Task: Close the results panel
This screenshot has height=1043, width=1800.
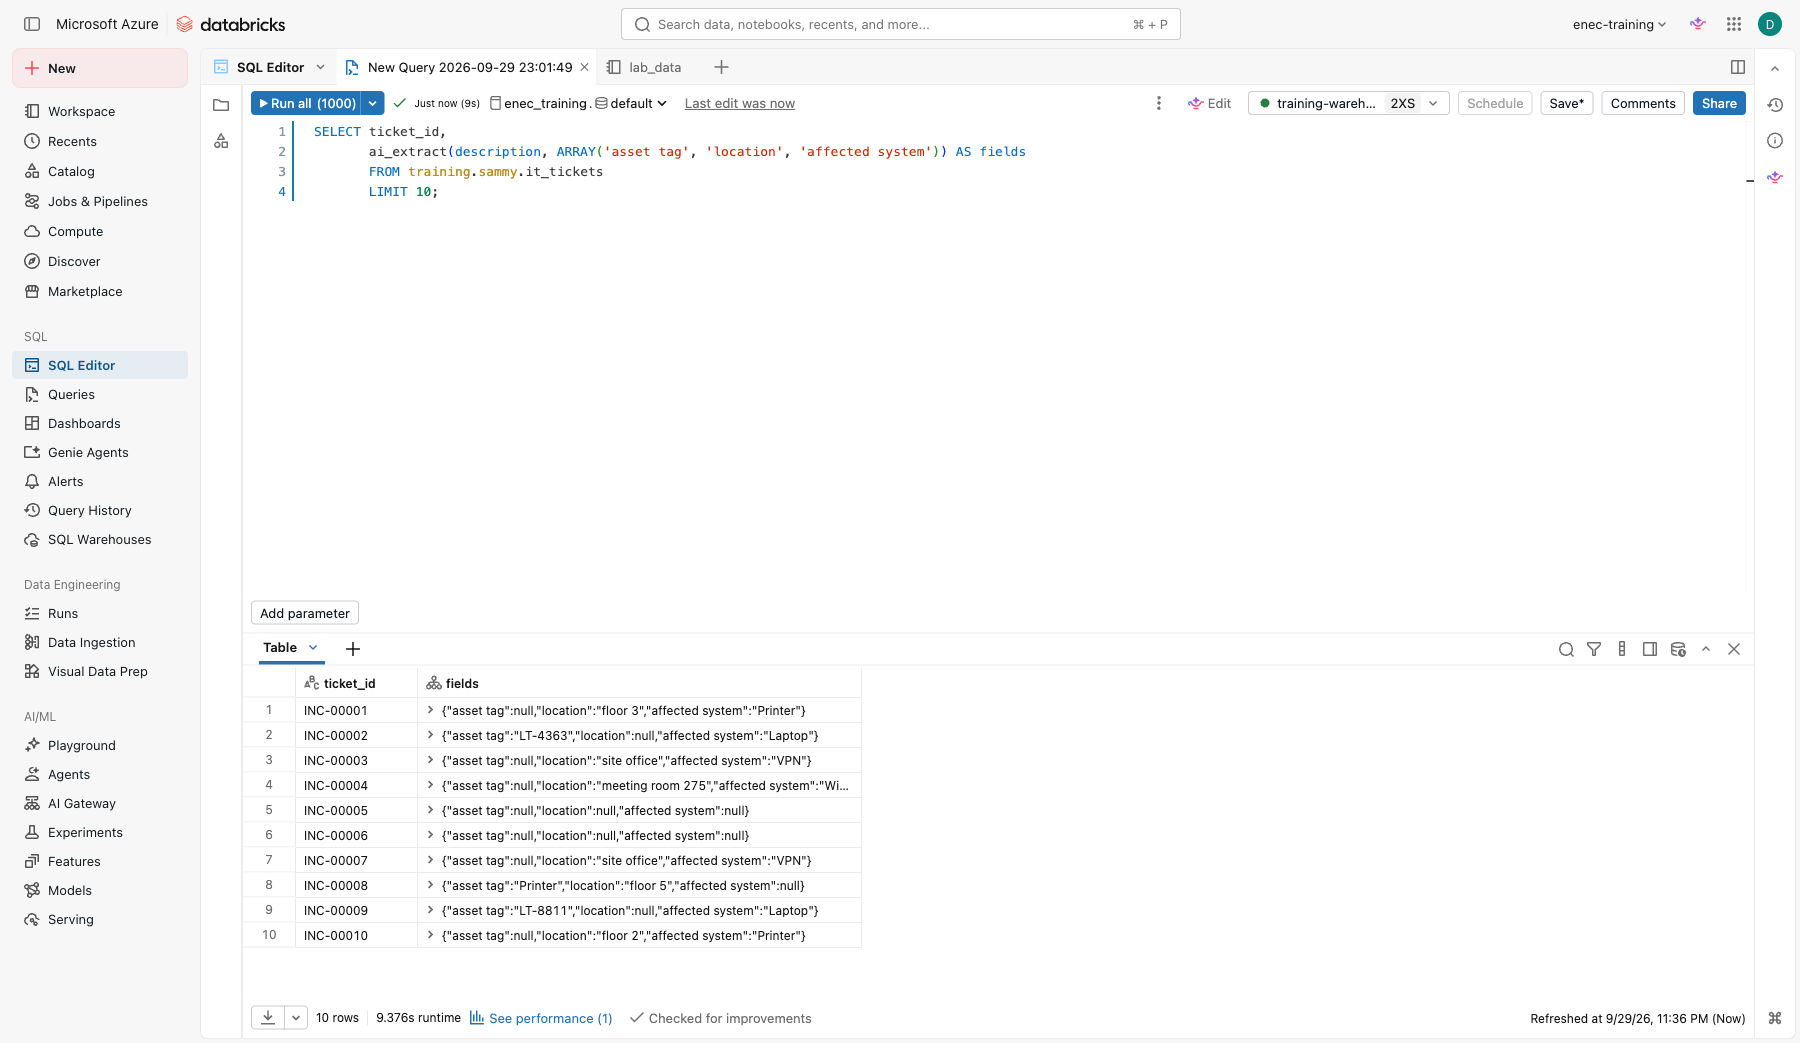Action: point(1734,649)
